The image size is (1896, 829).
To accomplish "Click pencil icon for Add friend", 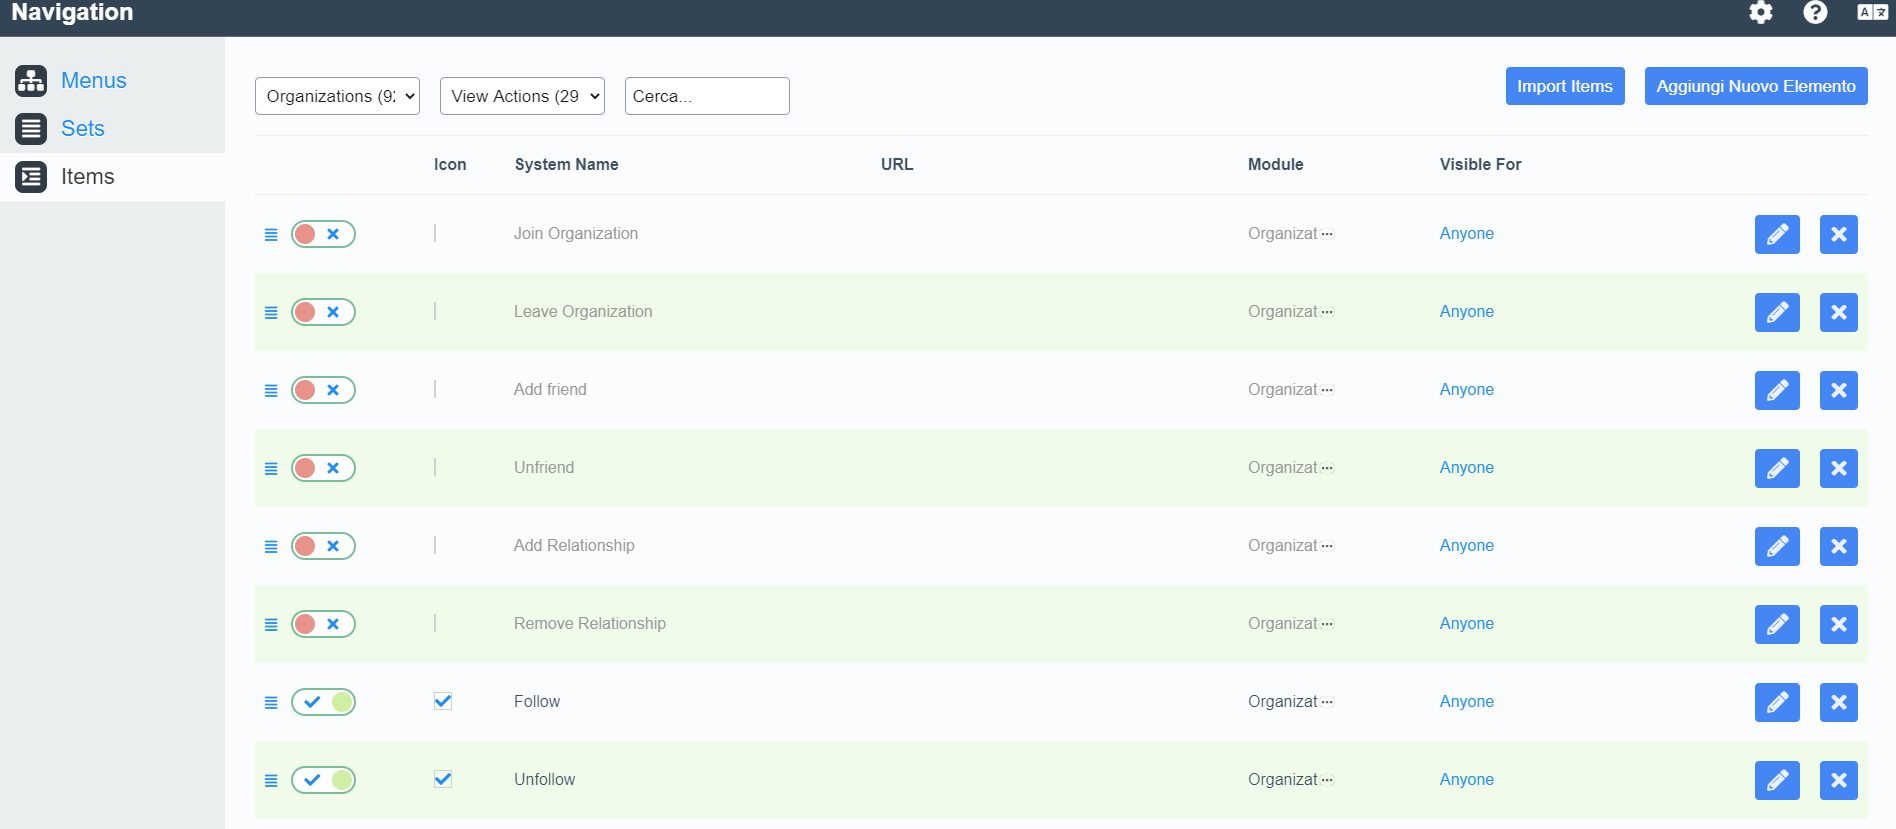I will 1777,390.
